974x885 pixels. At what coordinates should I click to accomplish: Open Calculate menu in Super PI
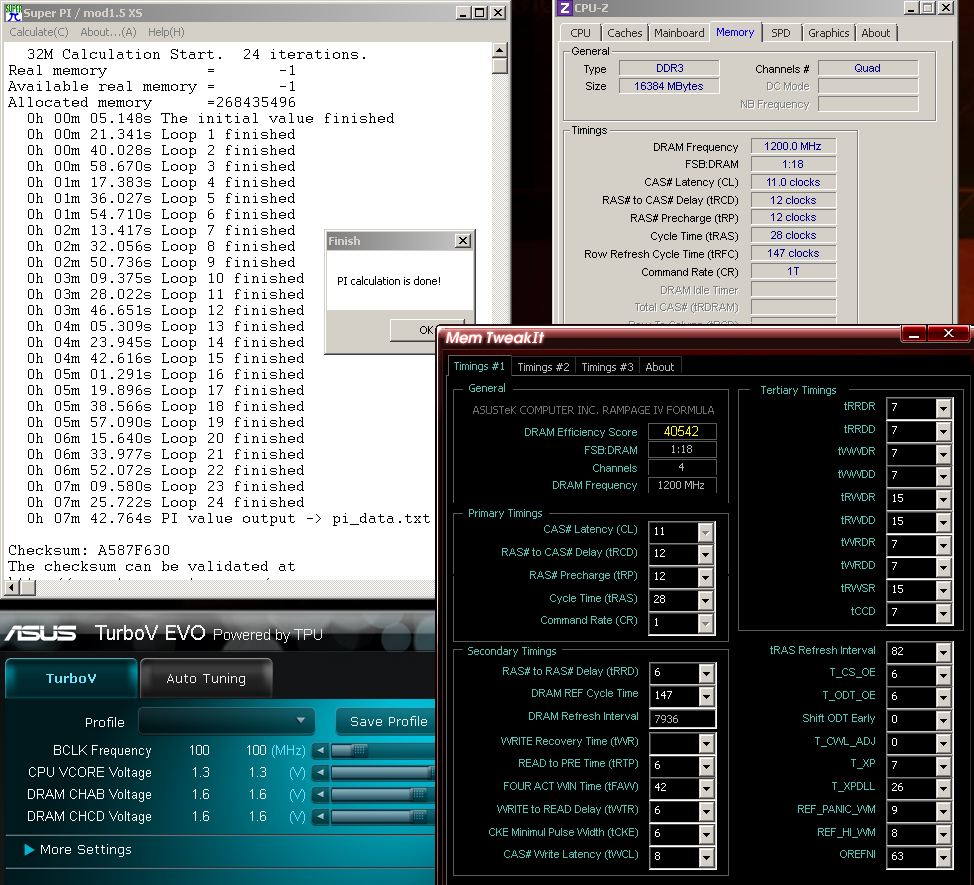(39, 32)
